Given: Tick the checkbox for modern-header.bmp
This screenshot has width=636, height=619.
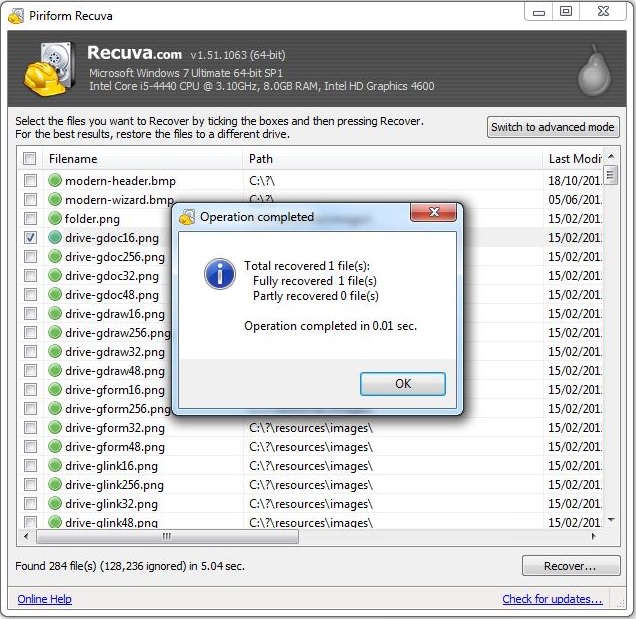Looking at the screenshot, I should 30,181.
